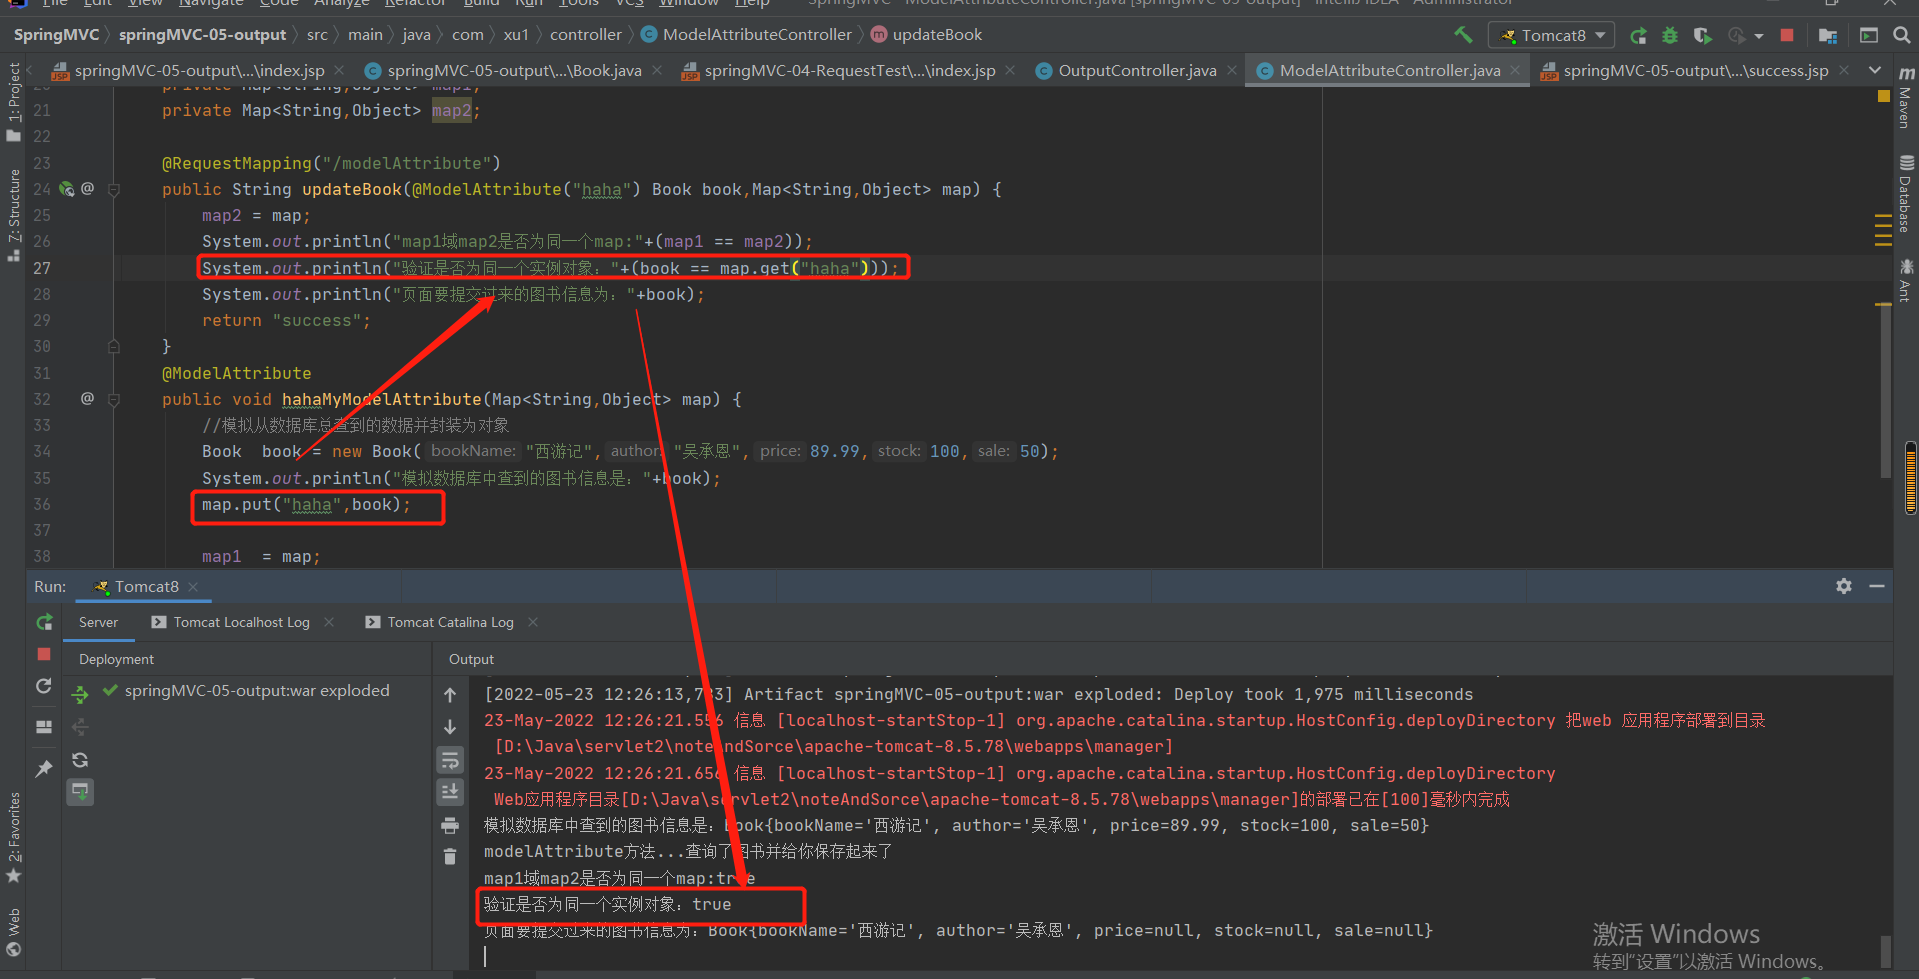Click Update application refresh icon in Run panel
Viewport: 1919px width, 979px height.
pos(44,686)
